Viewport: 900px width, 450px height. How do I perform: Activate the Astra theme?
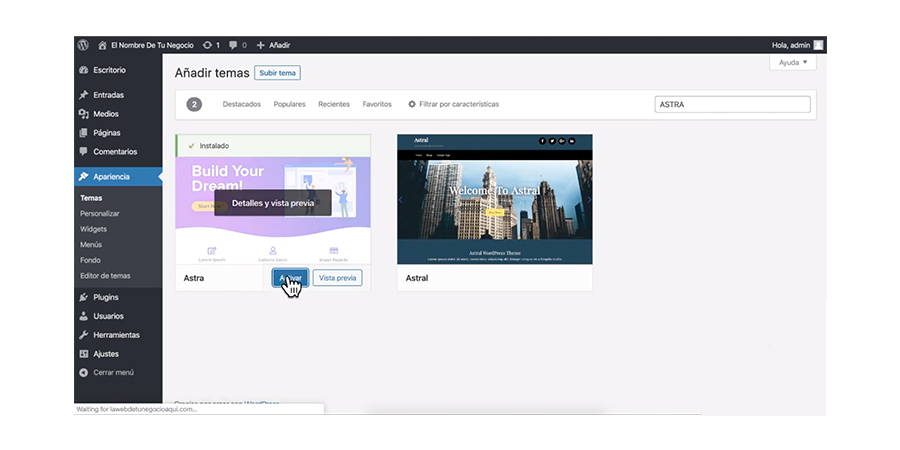click(290, 278)
